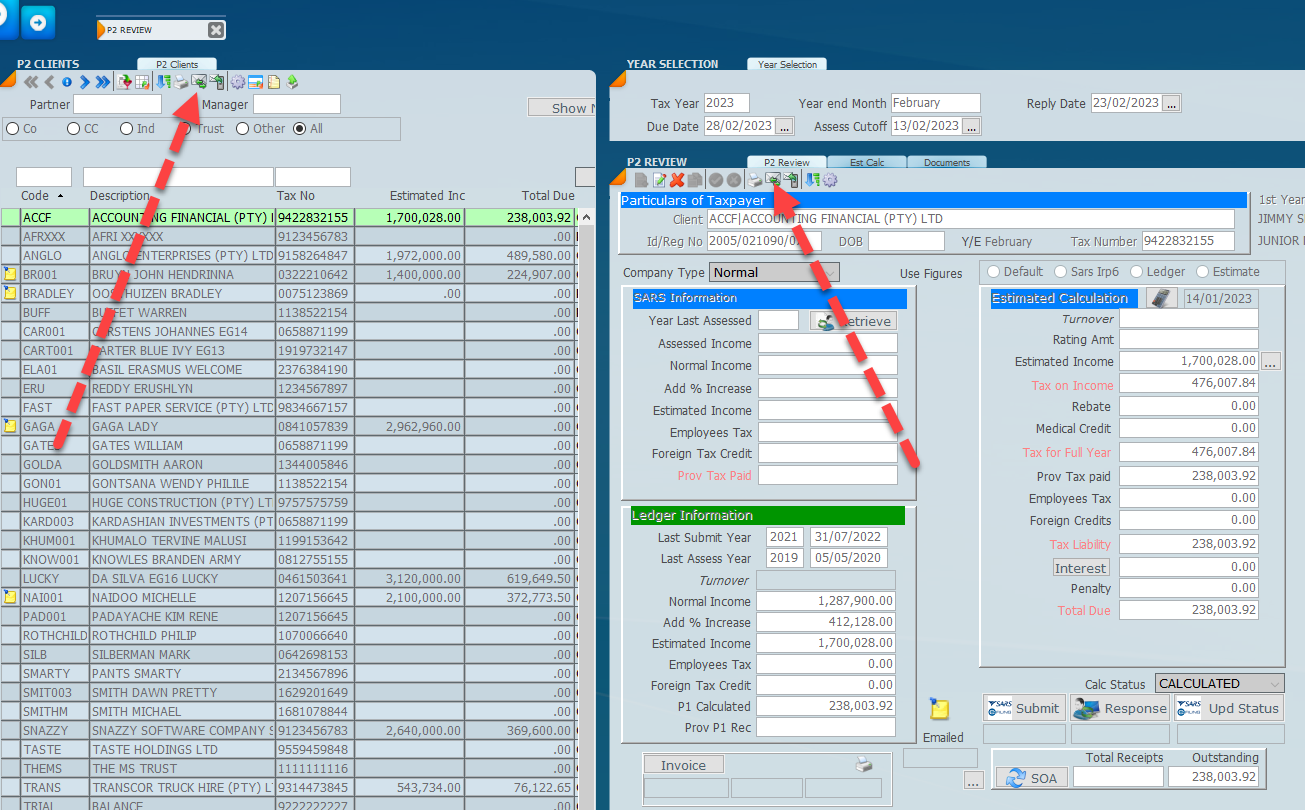1305x810 pixels.
Task: Select the Trust radio button
Action: 185,128
